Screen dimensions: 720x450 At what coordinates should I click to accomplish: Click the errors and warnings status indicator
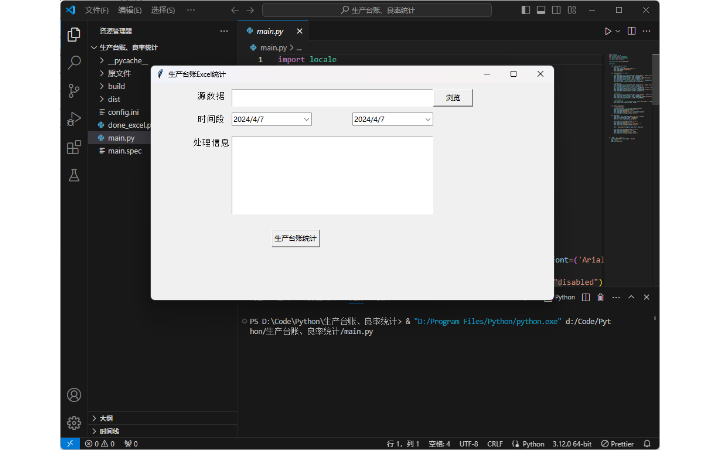coord(100,444)
